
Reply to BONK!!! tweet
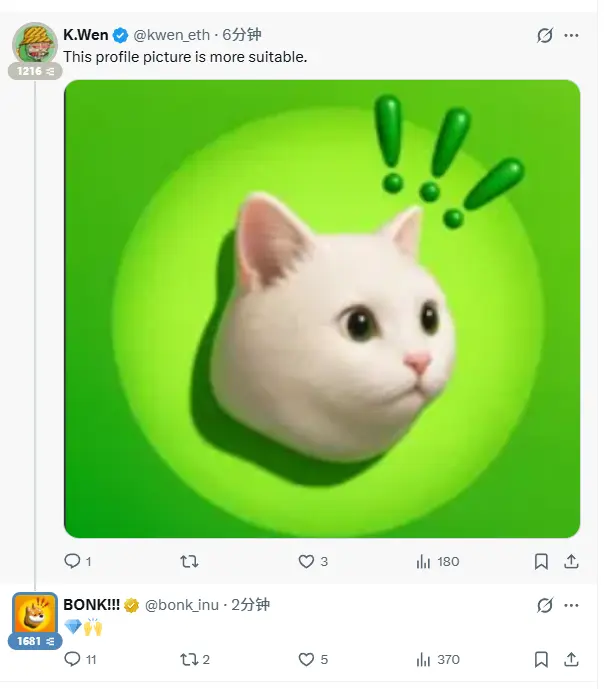pyautogui.click(x=80, y=659)
